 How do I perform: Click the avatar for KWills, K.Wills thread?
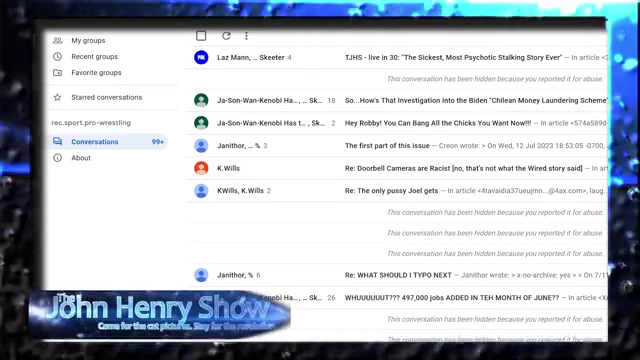[x=201, y=191]
